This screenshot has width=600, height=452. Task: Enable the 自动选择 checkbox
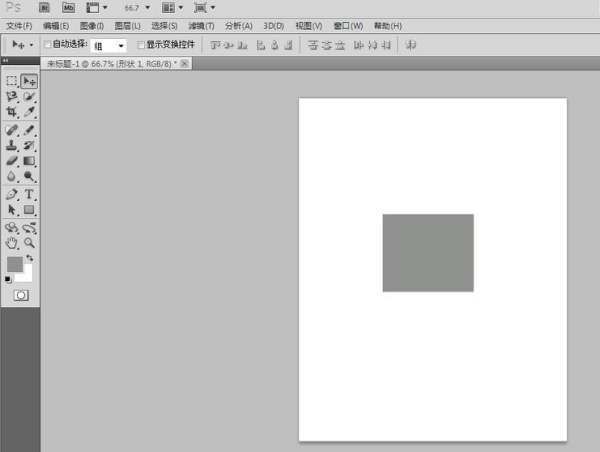47,45
